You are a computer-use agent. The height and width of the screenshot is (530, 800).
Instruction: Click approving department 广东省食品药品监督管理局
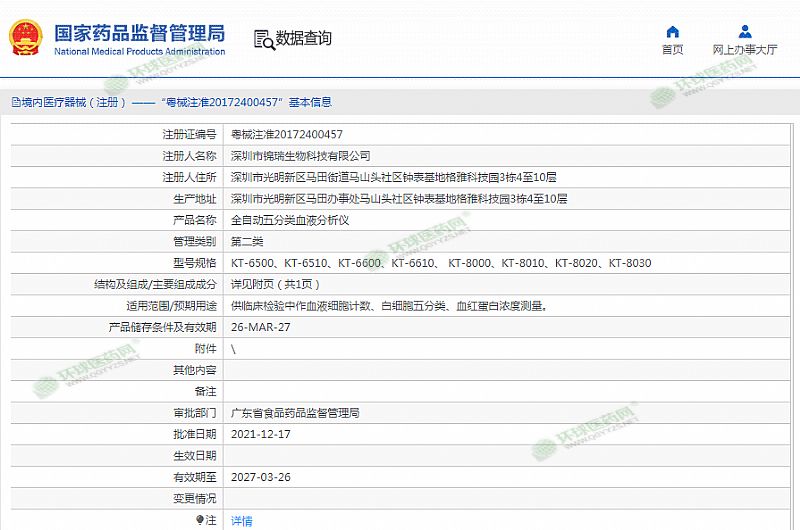295,413
